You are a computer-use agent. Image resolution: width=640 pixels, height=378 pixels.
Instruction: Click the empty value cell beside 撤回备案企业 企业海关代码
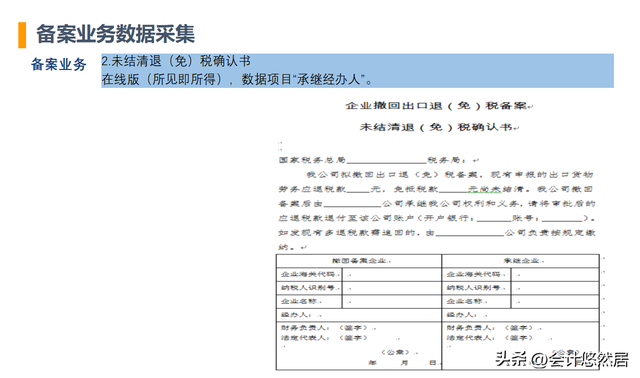coord(391,274)
